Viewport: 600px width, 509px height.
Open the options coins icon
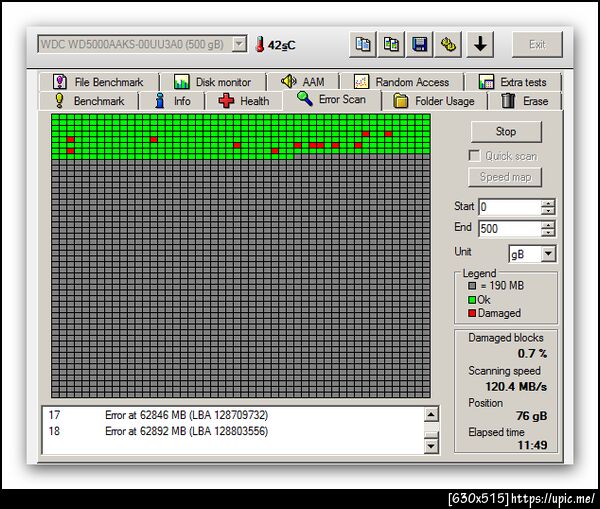point(448,44)
